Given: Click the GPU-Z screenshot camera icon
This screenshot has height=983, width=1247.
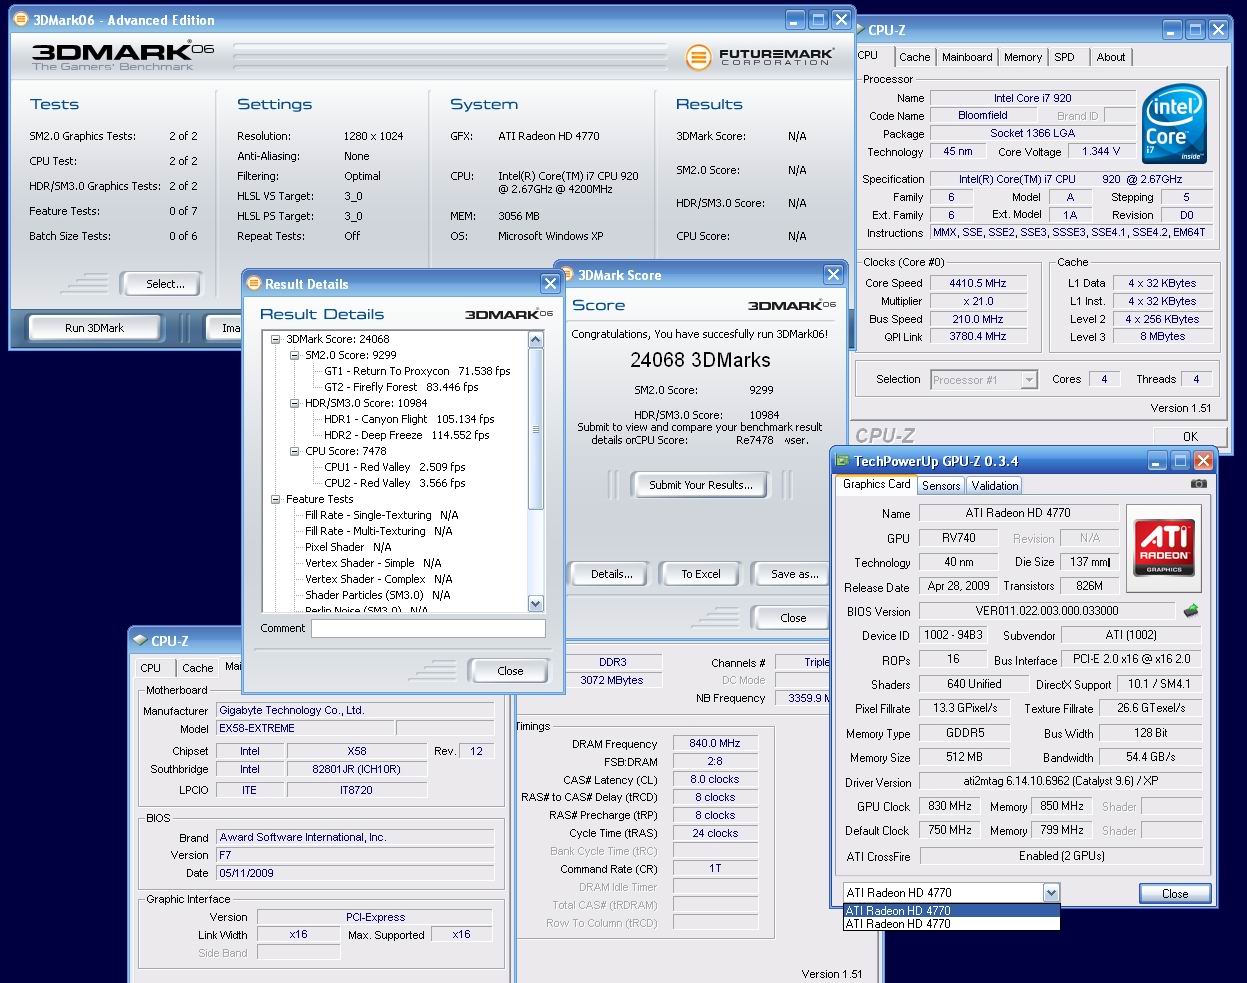Looking at the screenshot, I should click(x=1198, y=484).
